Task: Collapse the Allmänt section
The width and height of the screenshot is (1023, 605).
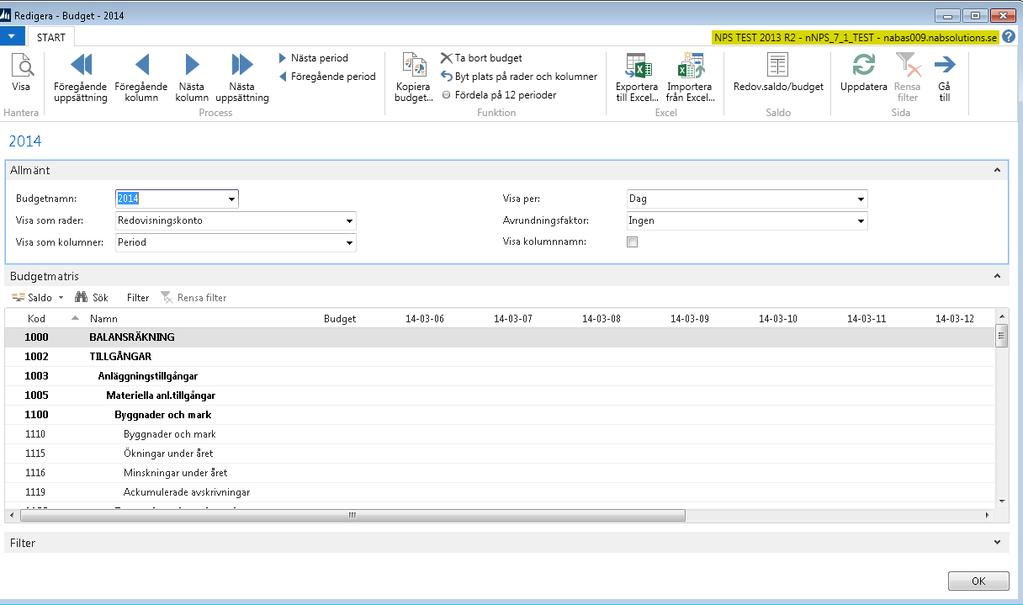Action: click(997, 170)
